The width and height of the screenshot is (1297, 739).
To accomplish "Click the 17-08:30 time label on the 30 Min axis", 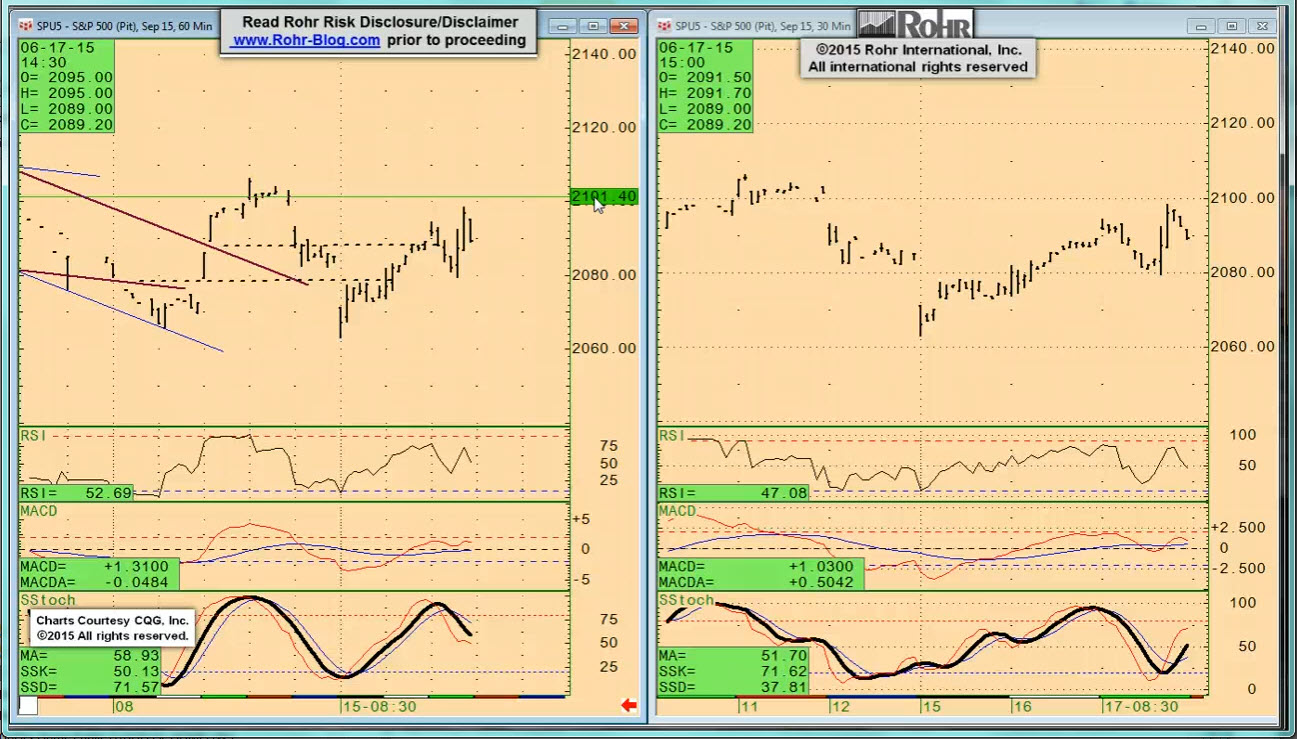I will pos(1140,706).
